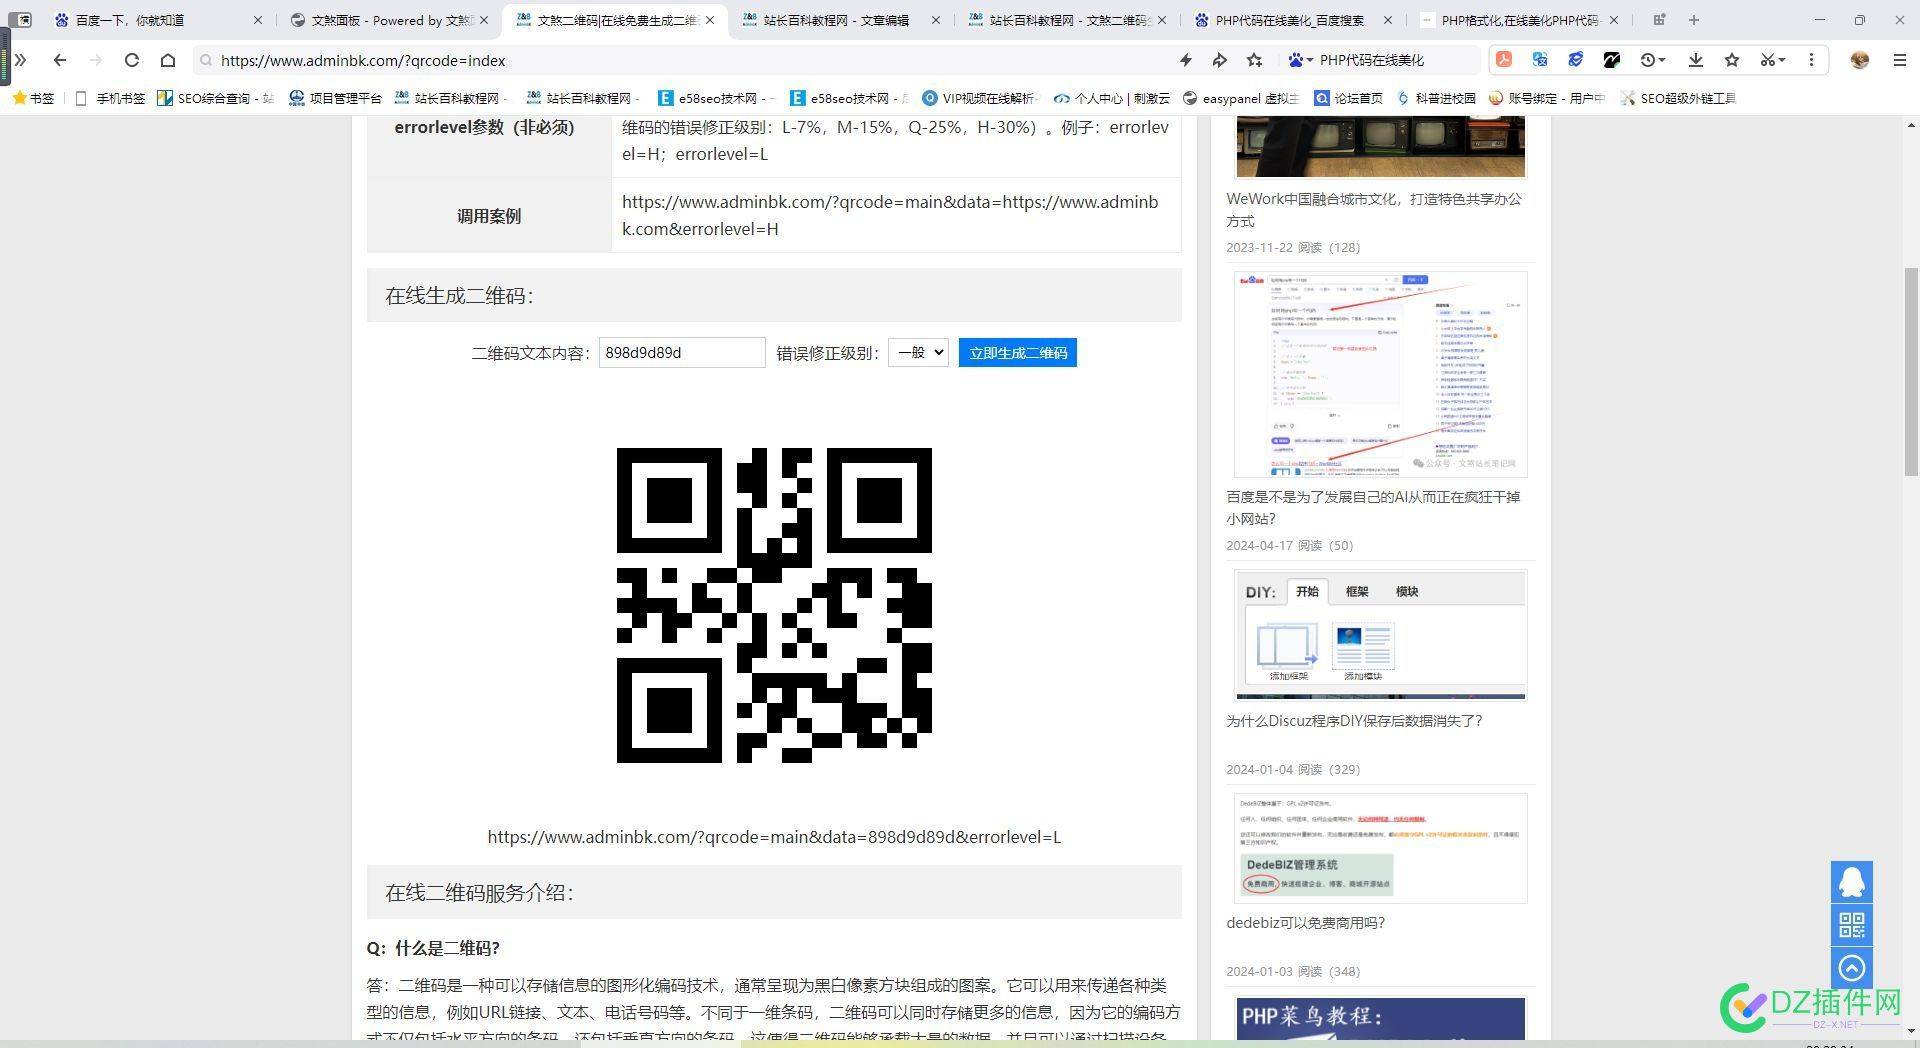Open the DedeBIZ管理系统 article thumbnail
This screenshot has height=1048, width=1920.
pos(1380,848)
